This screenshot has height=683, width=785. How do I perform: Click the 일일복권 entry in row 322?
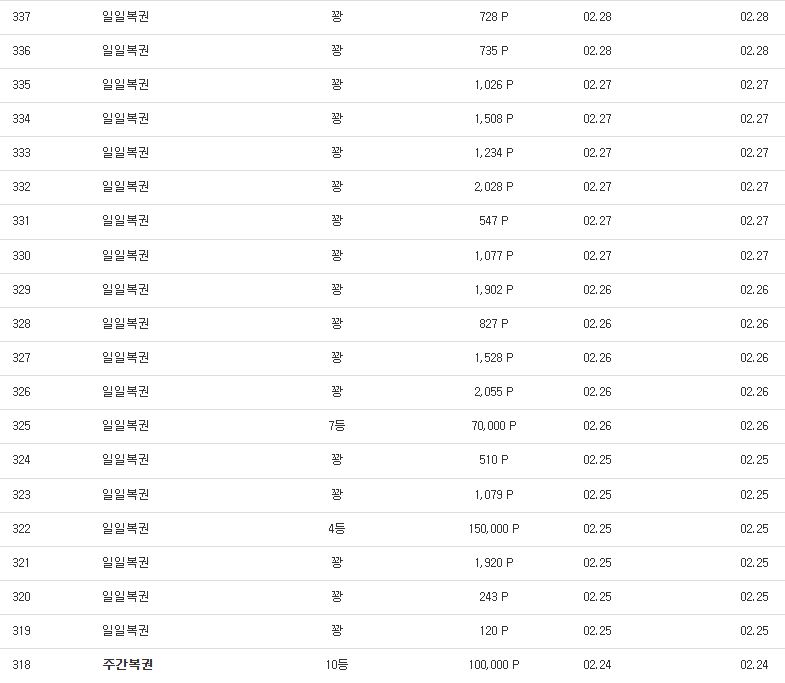(125, 528)
